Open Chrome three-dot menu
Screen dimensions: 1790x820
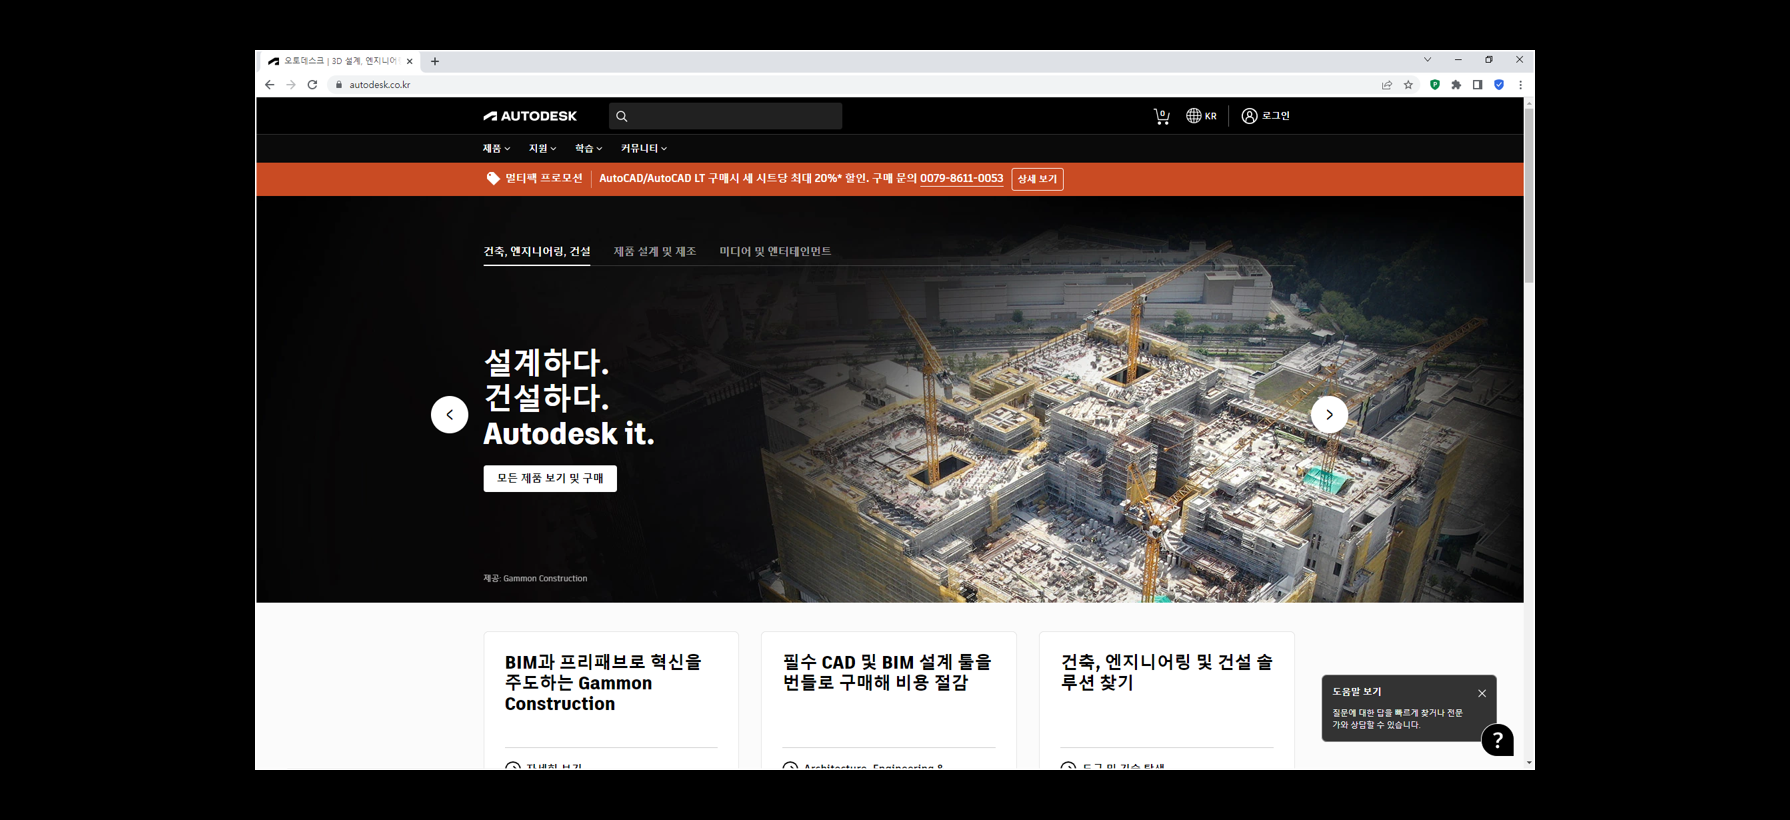pyautogui.click(x=1520, y=85)
